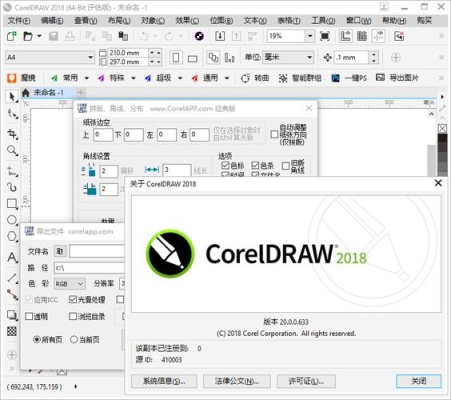Click the Paste clipboard icon

[x=123, y=36]
